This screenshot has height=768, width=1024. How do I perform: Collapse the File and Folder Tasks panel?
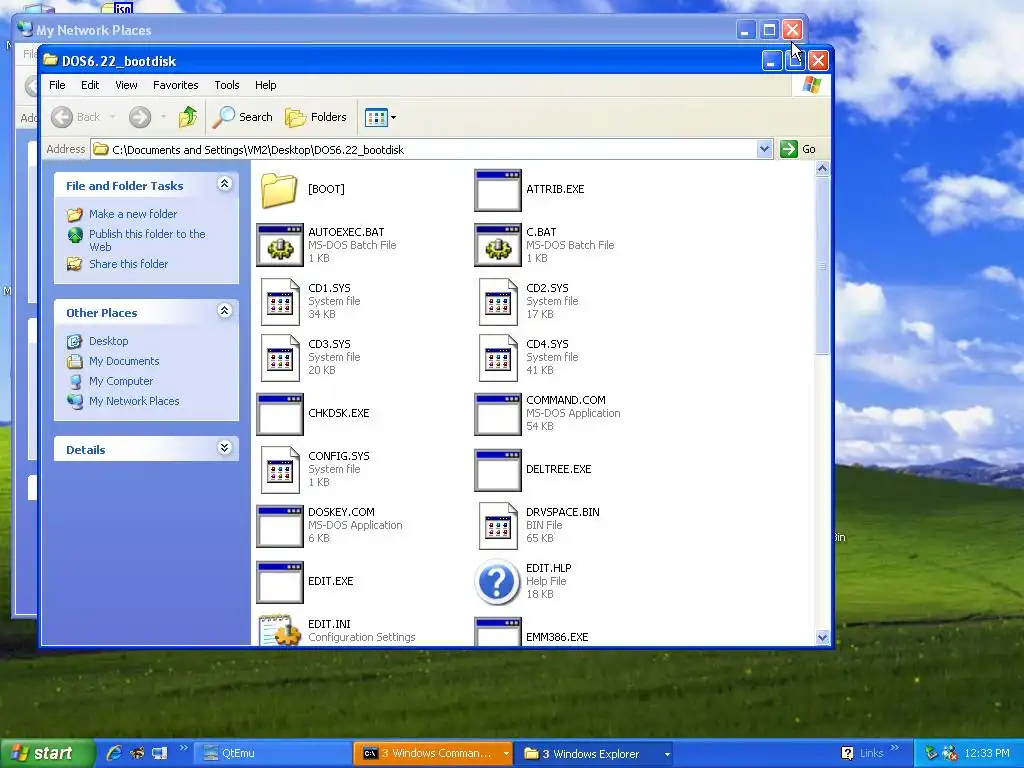pyautogui.click(x=224, y=184)
